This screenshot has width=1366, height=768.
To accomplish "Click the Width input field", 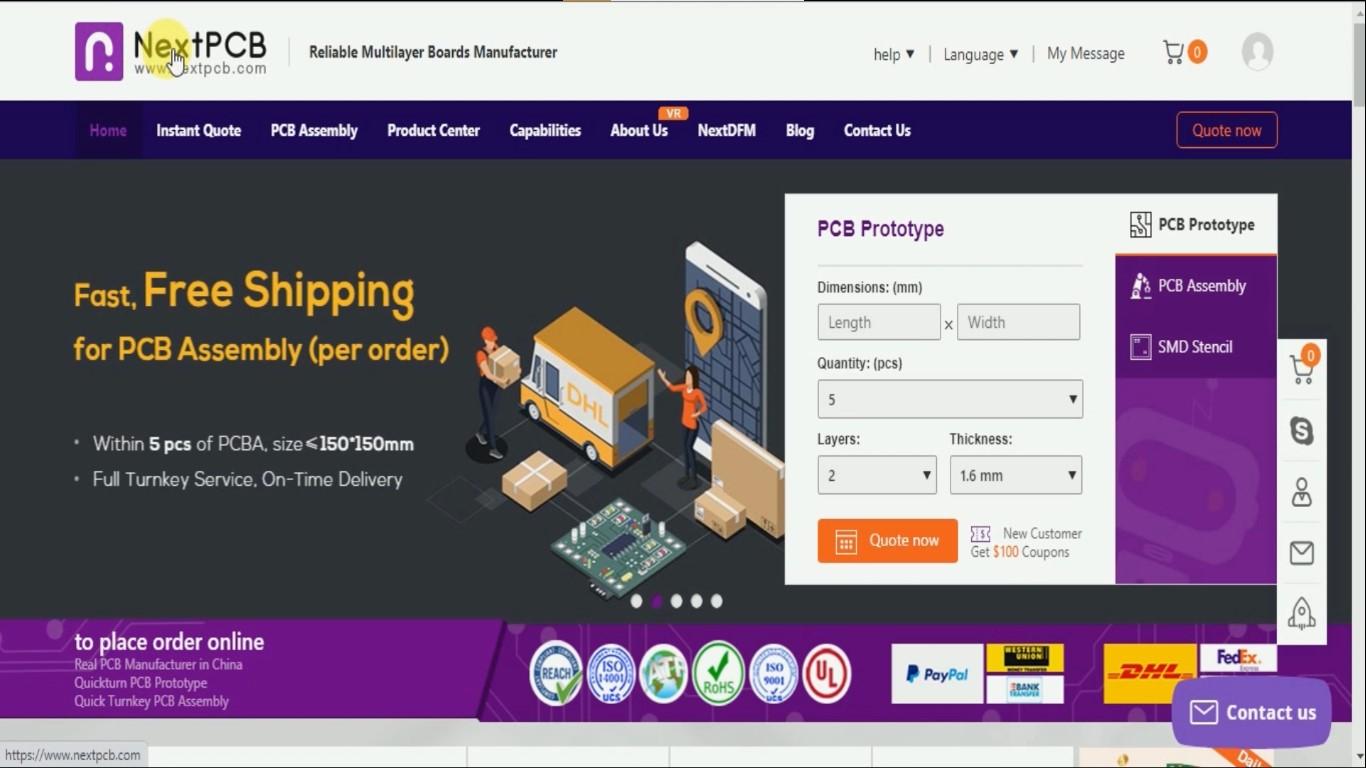I will point(1018,322).
